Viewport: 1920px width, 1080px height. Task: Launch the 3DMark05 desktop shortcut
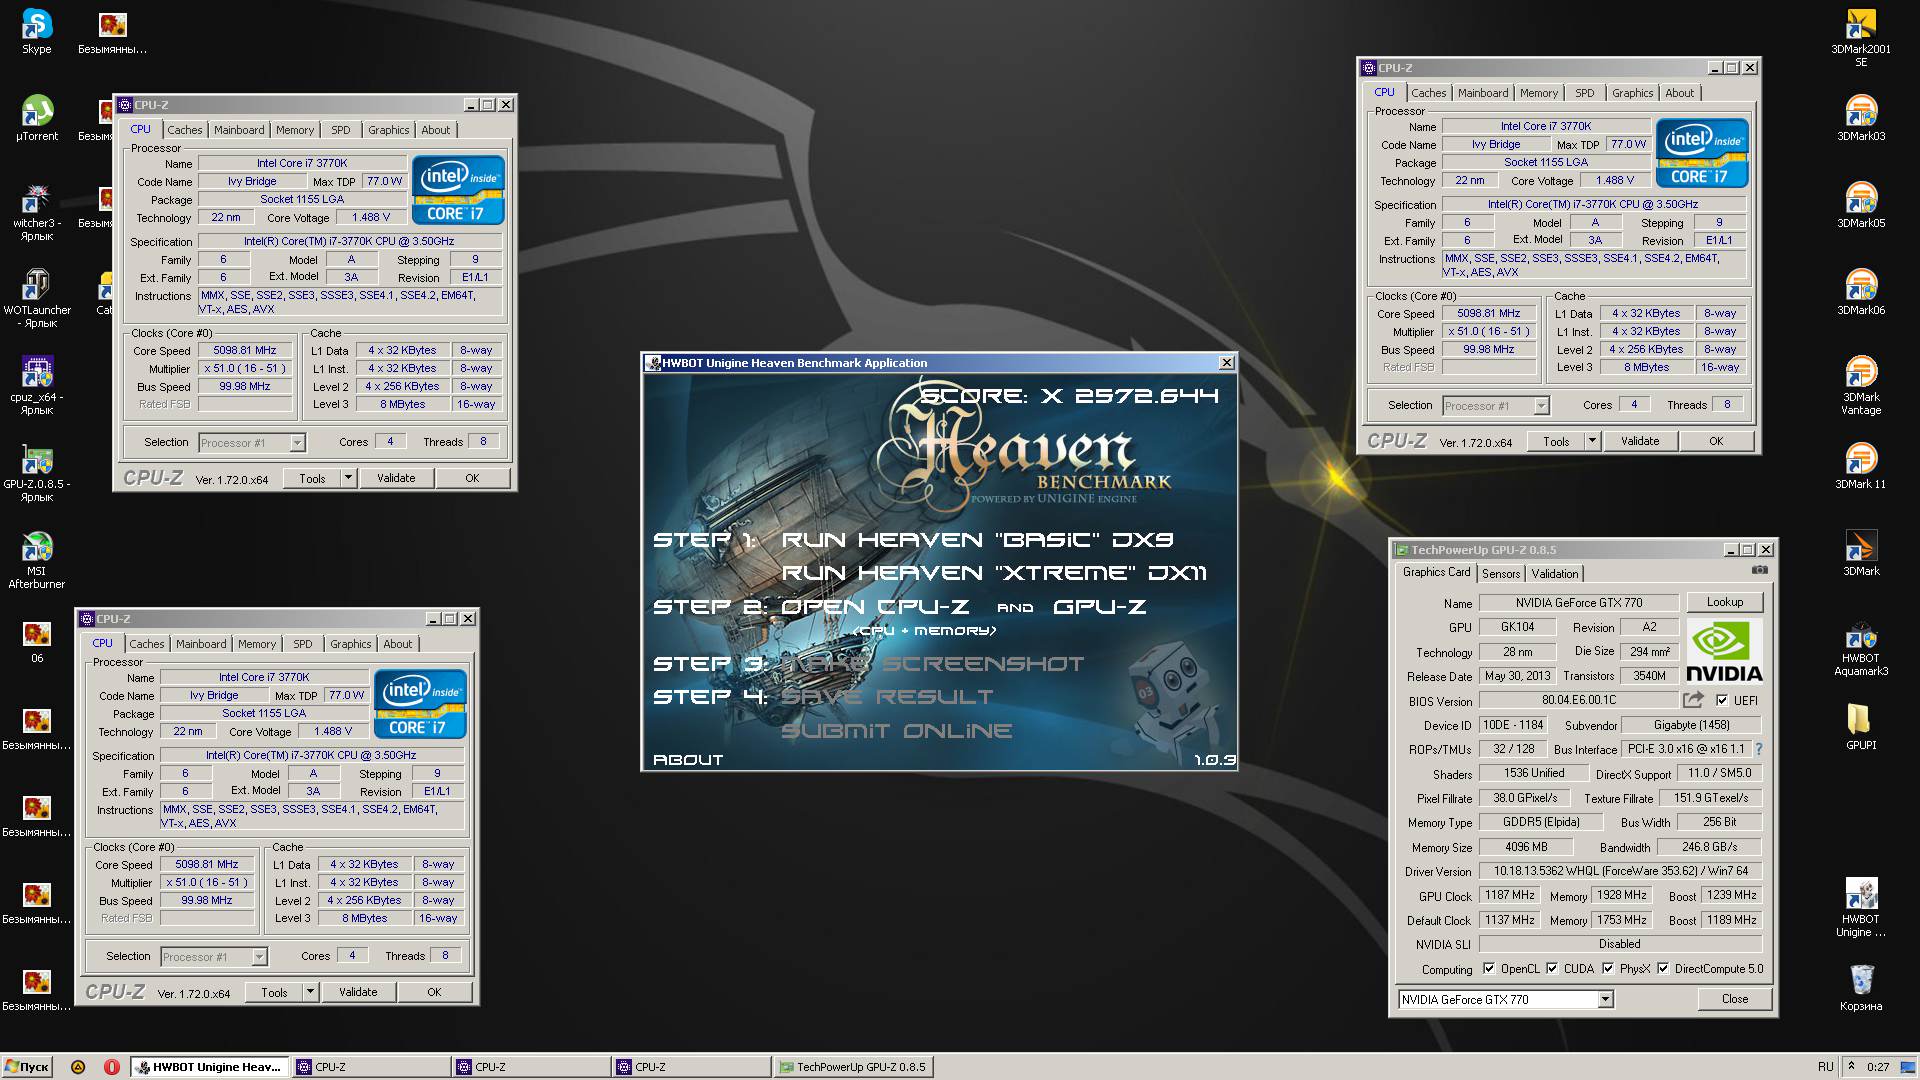coord(1860,205)
